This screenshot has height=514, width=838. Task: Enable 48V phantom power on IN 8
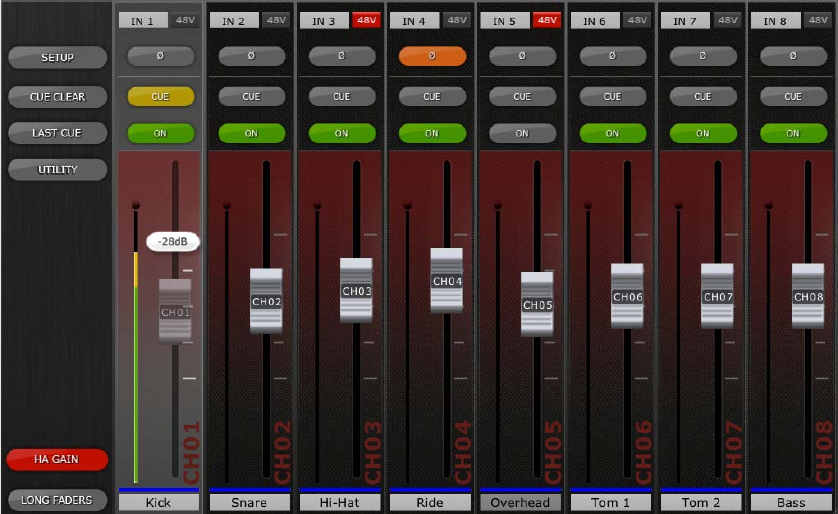click(x=818, y=20)
